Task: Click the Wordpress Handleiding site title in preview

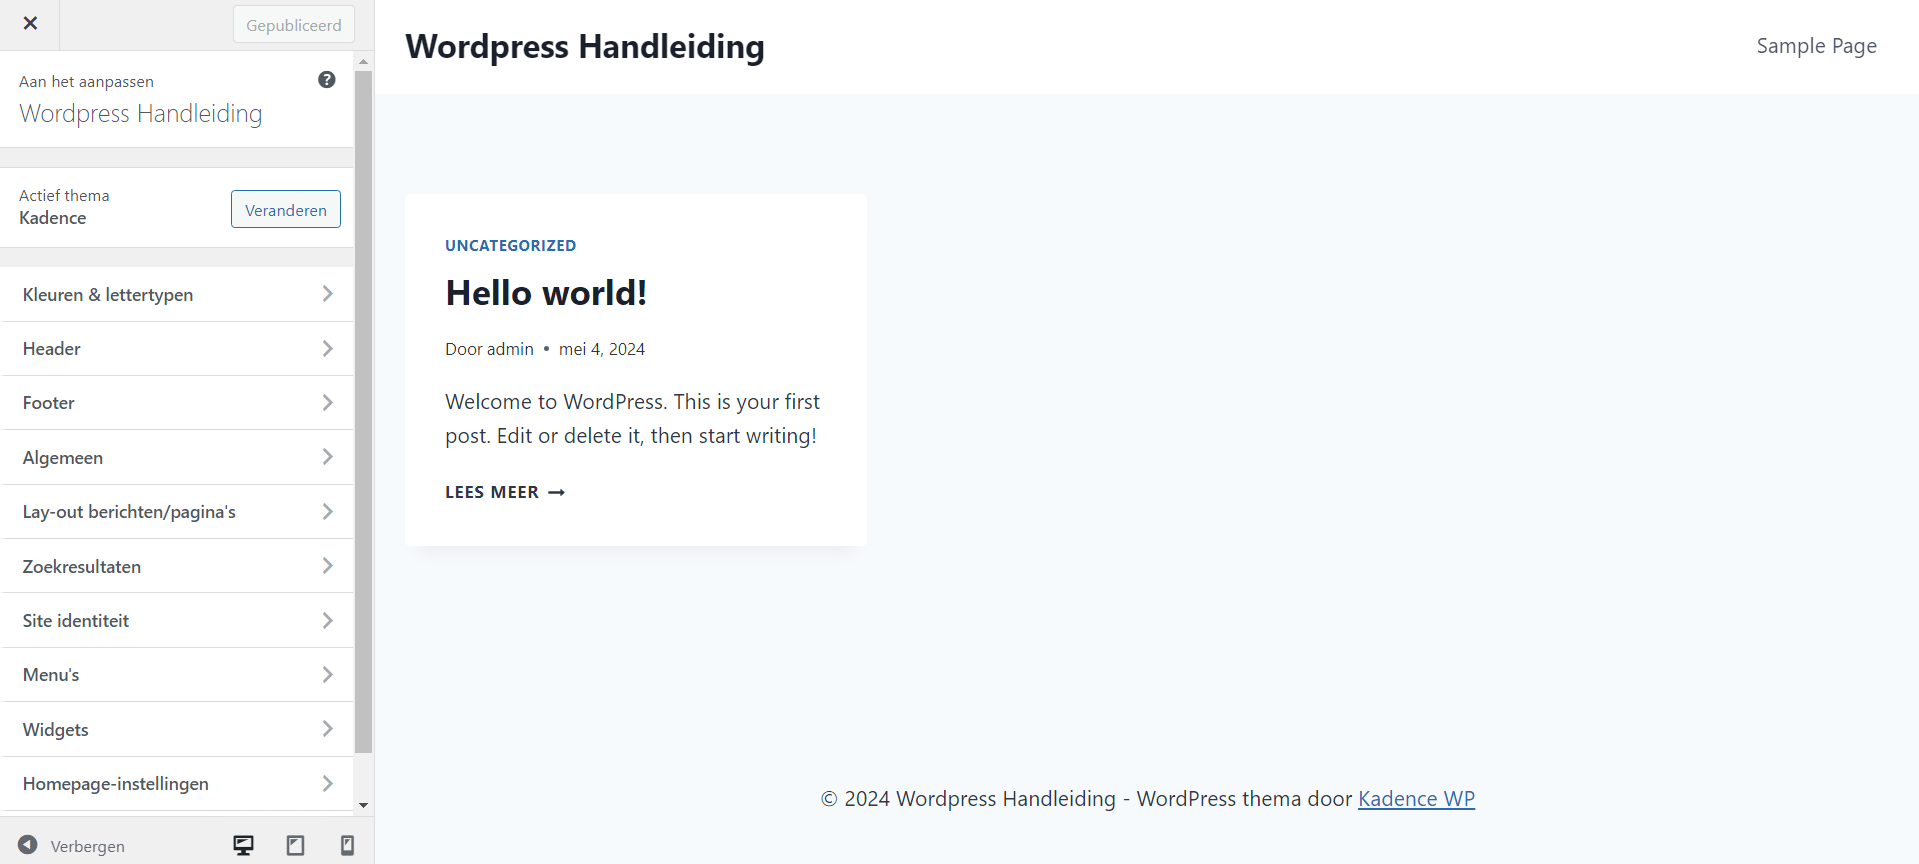Action: 585,47
